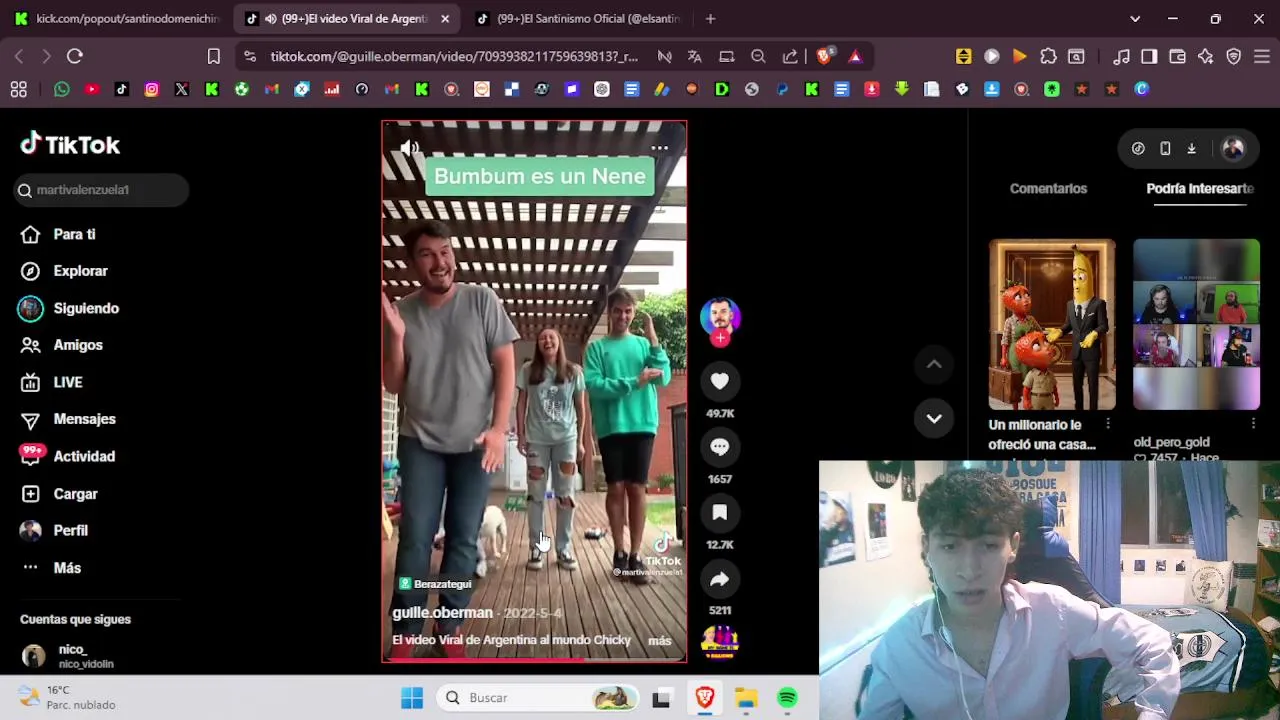Viewport: 1280px width, 720px height.
Task: Open Brave Shields lion icon
Action: [x=824, y=56]
